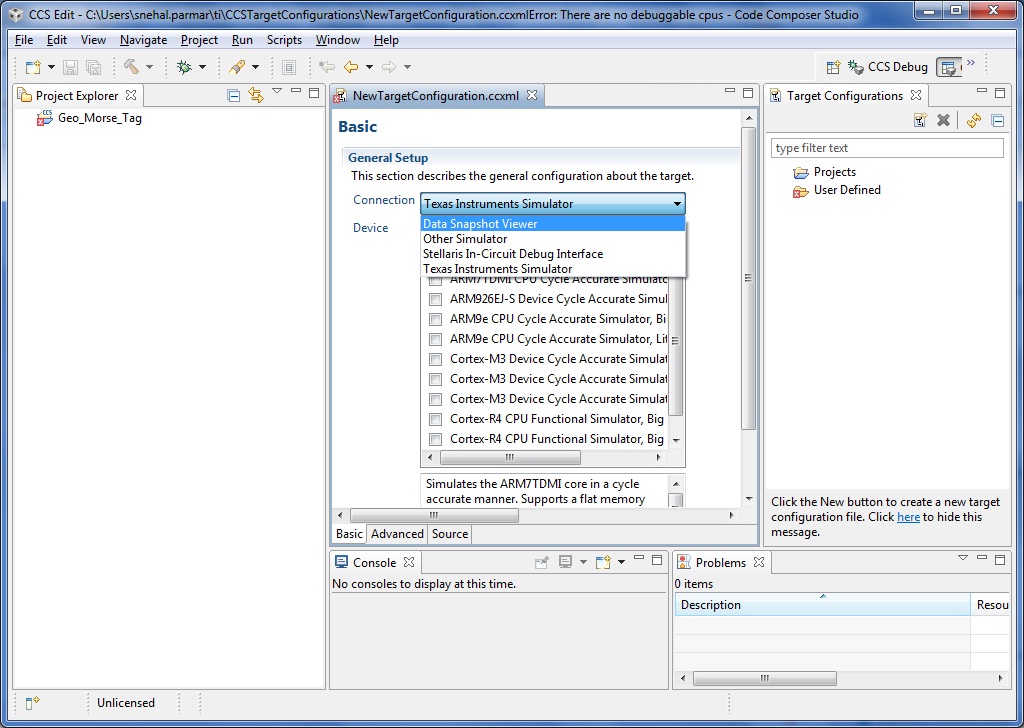Open the Debug dropdown arrow

pos(202,67)
